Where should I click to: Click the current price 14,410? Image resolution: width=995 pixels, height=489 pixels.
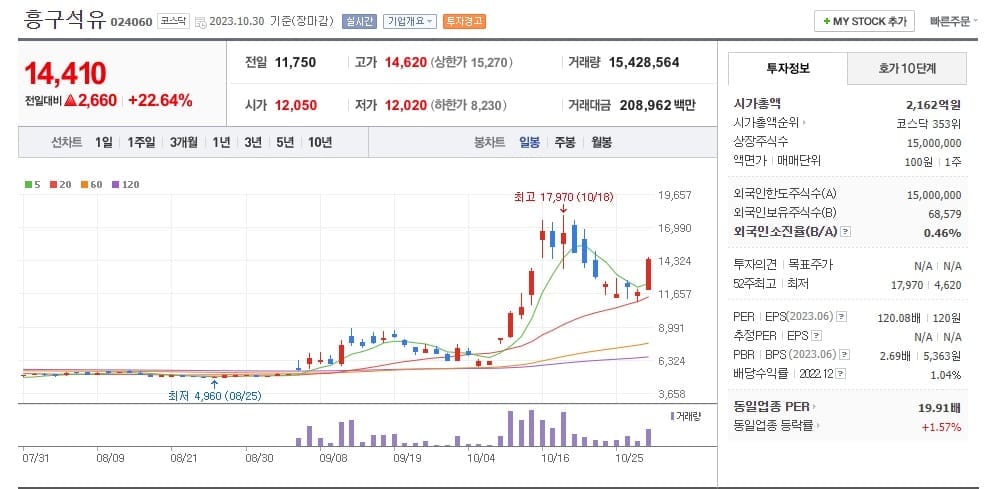point(65,74)
